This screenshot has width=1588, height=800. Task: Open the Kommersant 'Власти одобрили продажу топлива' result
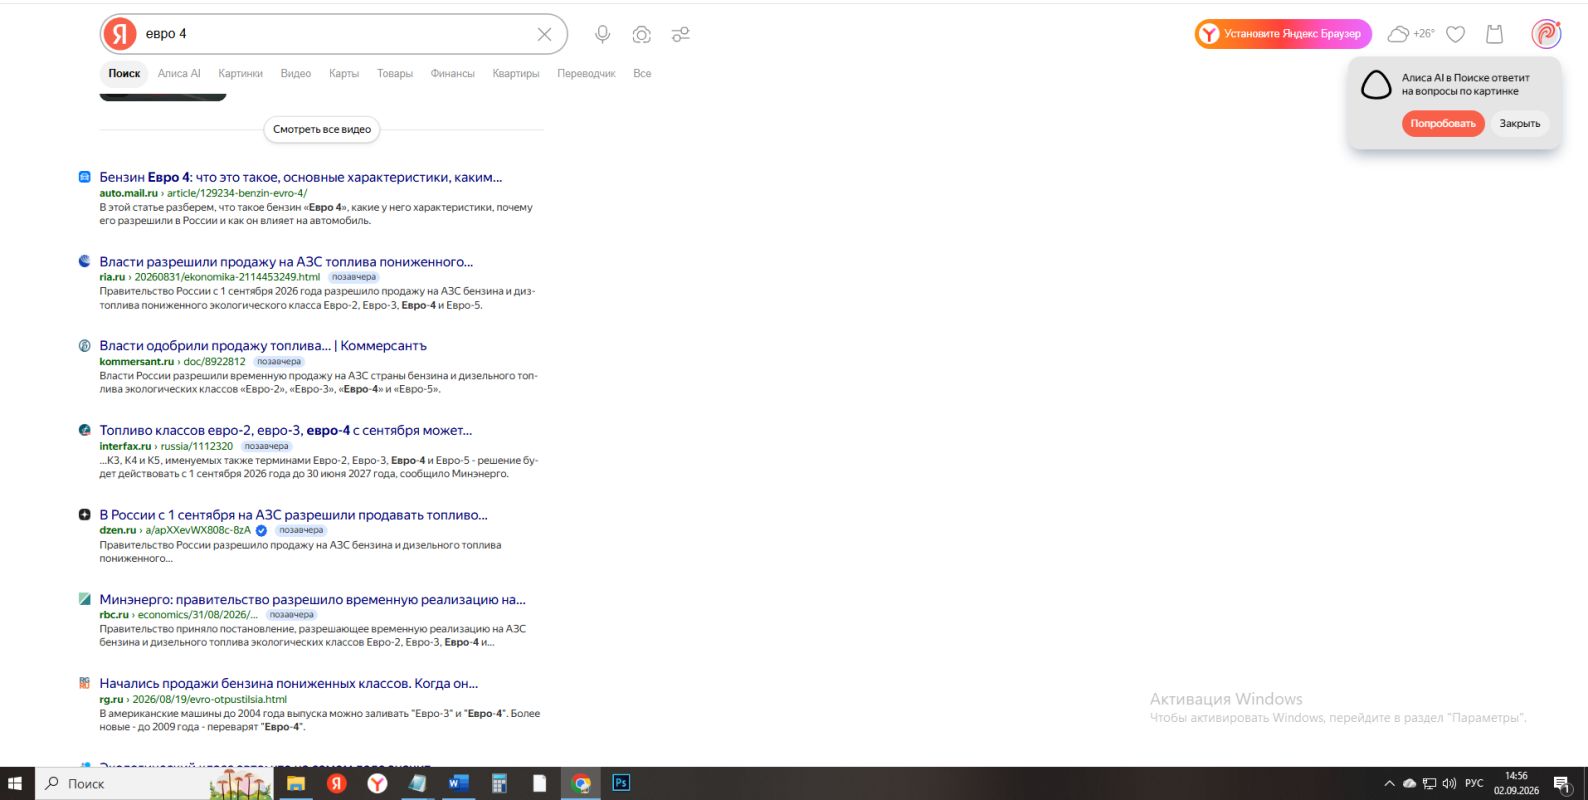tap(263, 345)
